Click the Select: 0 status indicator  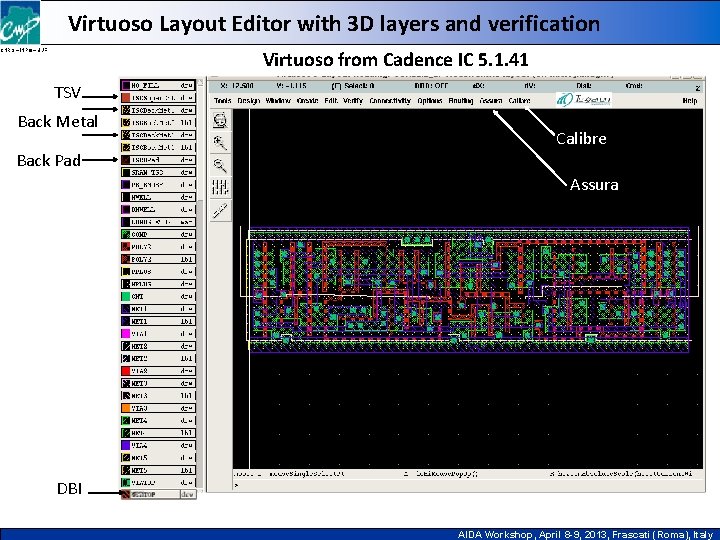point(353,86)
